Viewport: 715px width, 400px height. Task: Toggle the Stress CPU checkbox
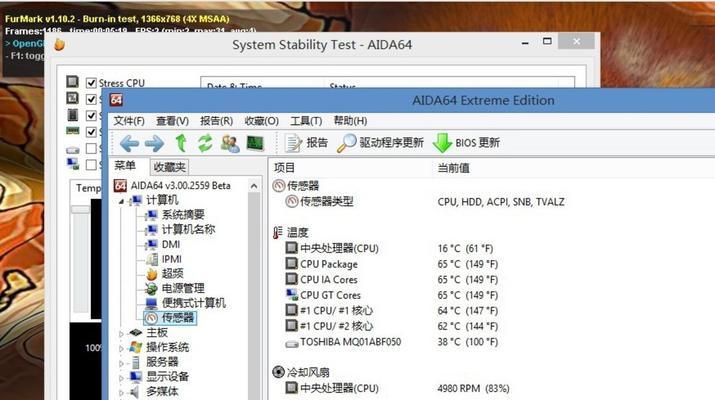click(91, 83)
